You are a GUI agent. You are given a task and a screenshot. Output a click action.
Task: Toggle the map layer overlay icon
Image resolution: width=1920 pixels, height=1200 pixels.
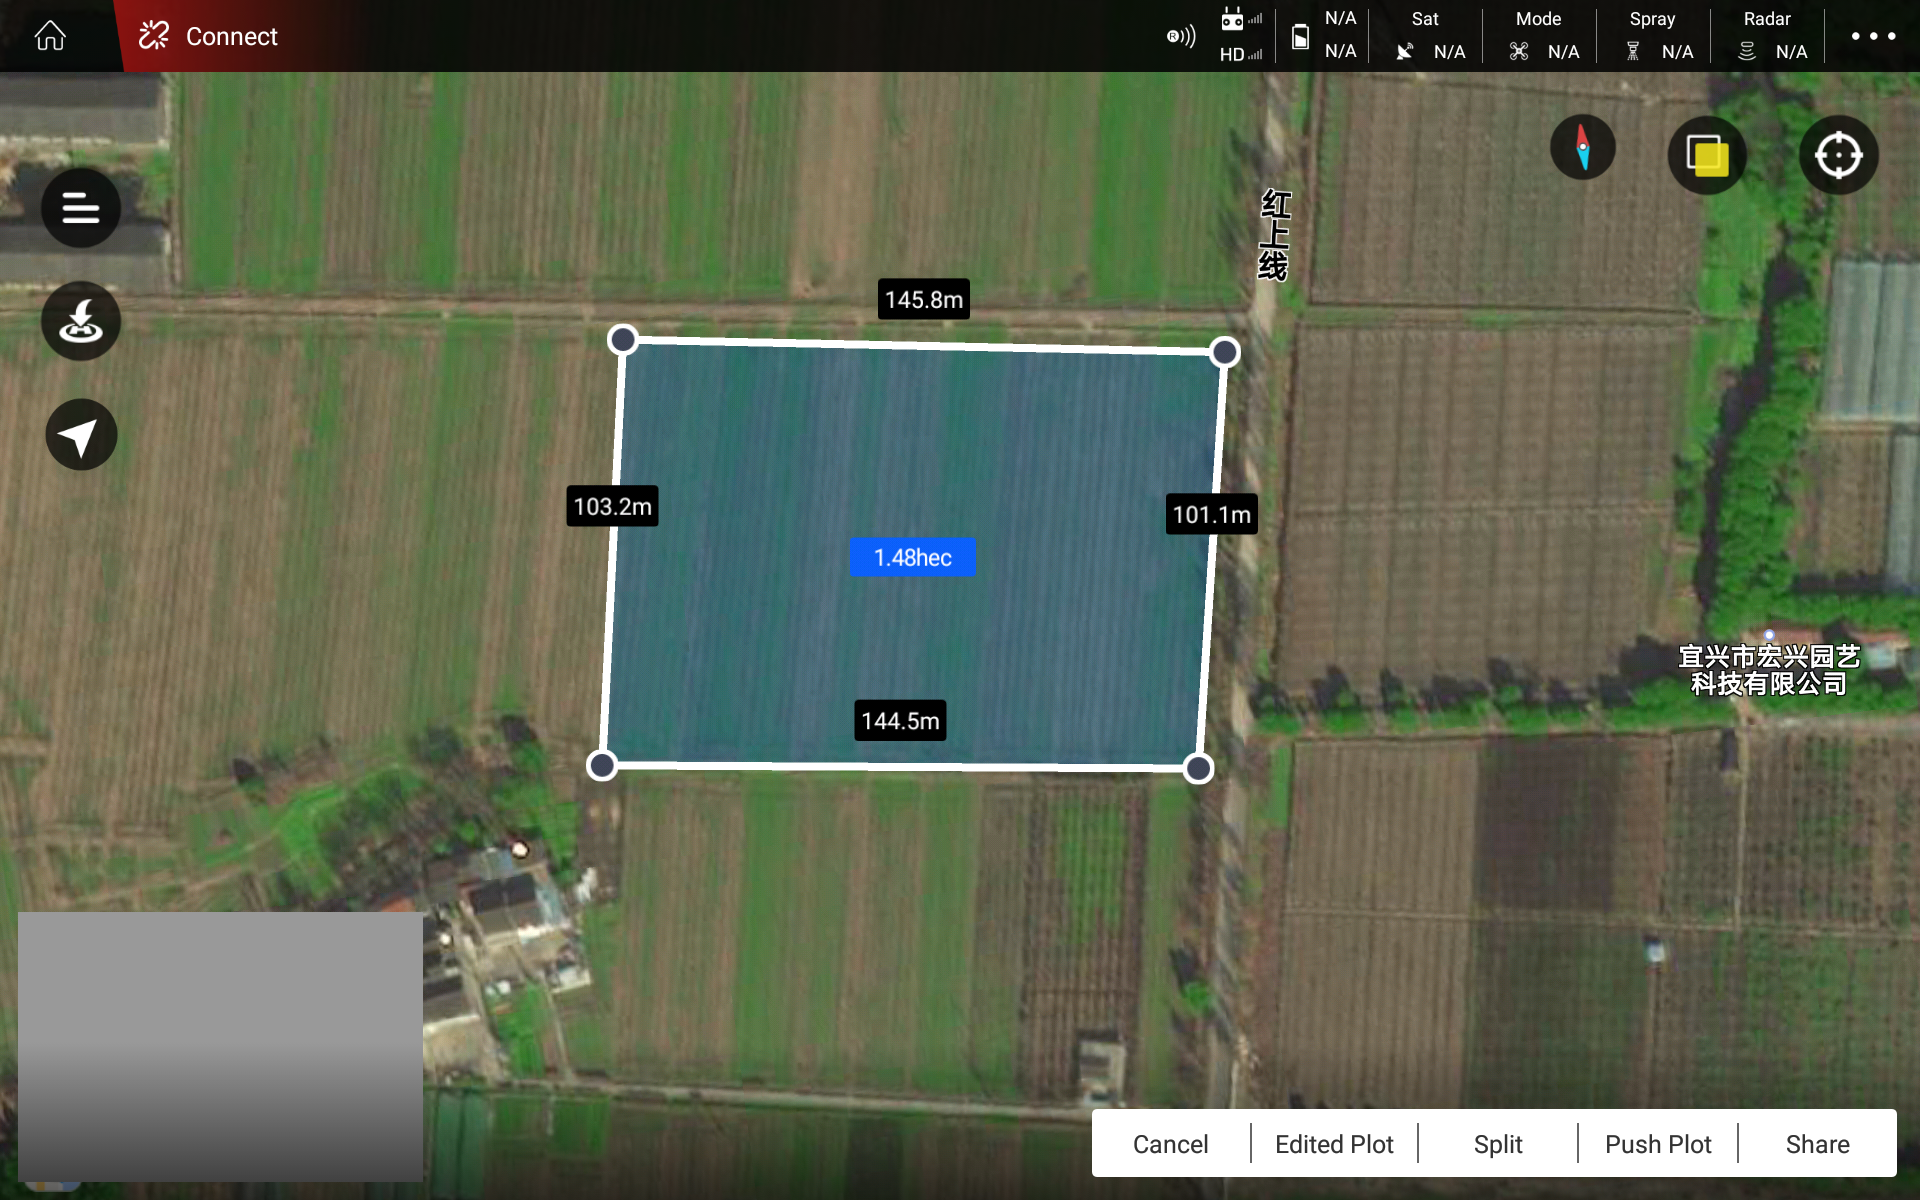[1707, 156]
